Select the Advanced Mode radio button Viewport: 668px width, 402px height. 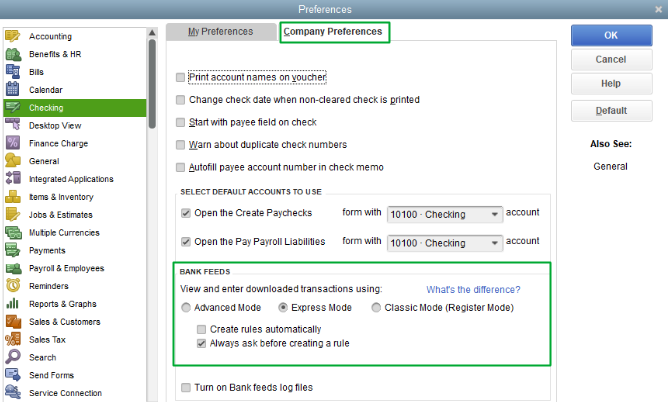tap(186, 307)
